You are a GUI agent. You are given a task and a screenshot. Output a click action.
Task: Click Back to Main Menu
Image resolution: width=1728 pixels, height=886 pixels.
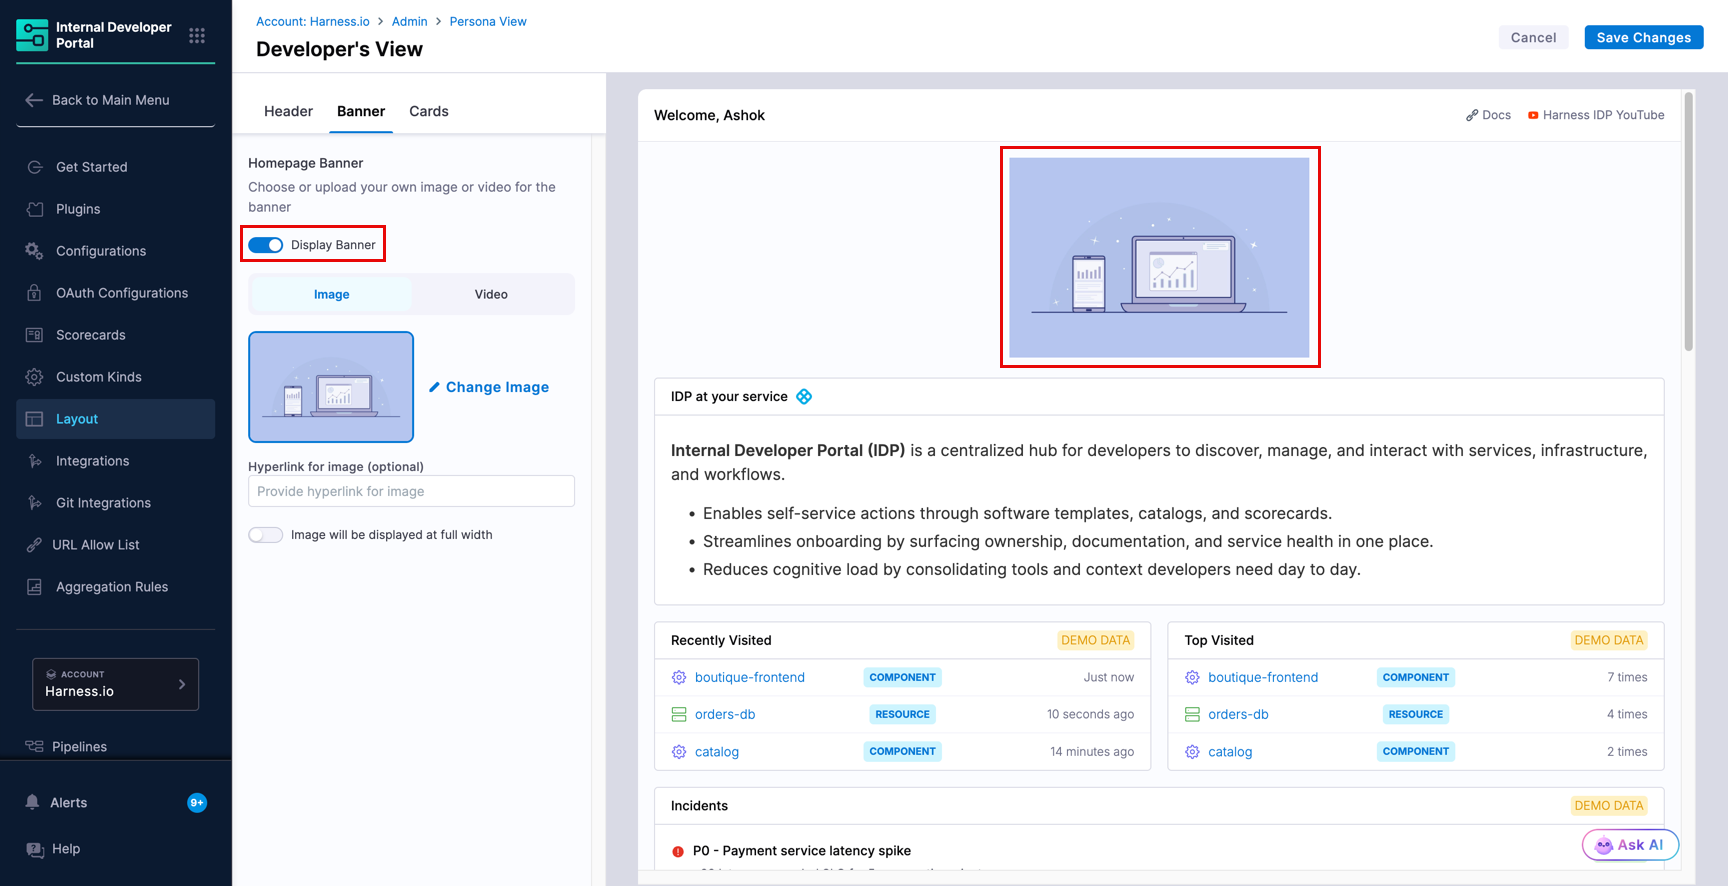110,100
